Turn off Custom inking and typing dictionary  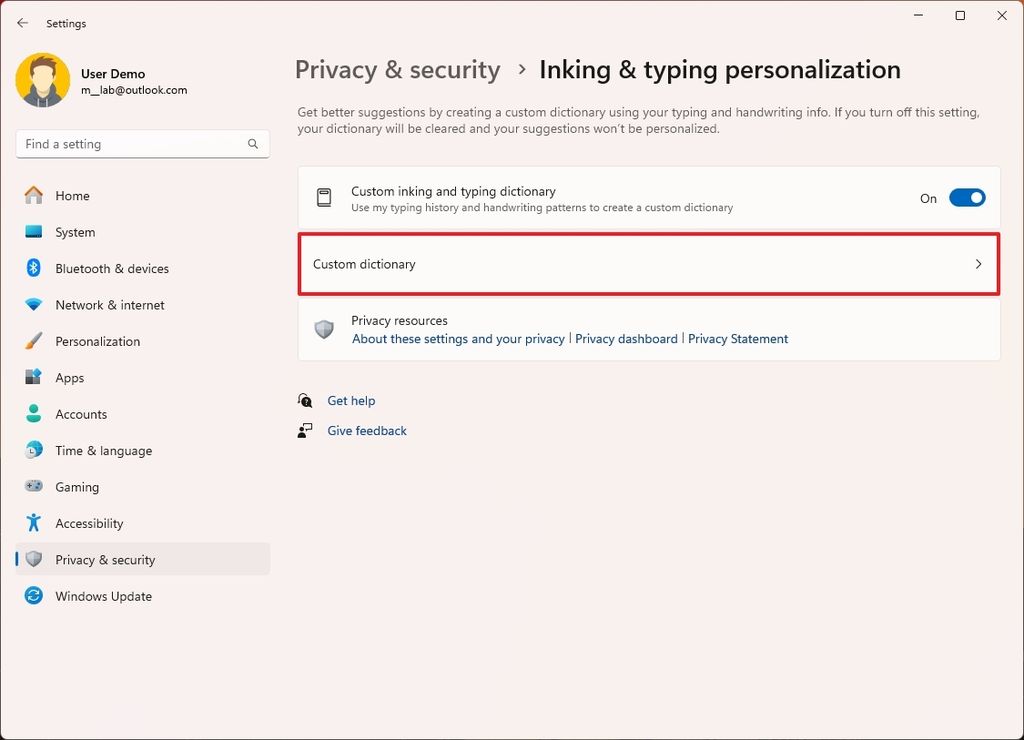pos(966,197)
